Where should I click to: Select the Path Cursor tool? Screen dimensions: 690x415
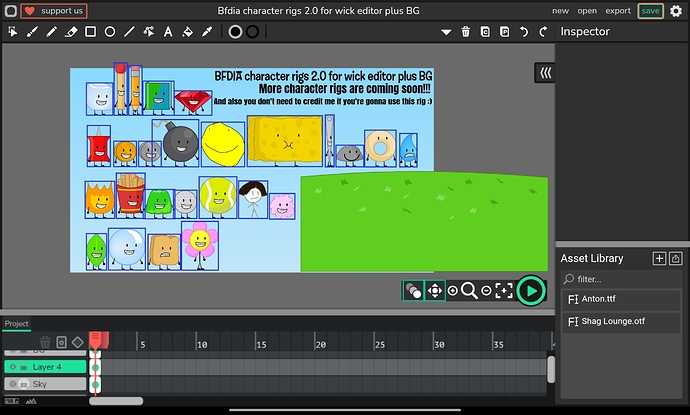[149, 32]
